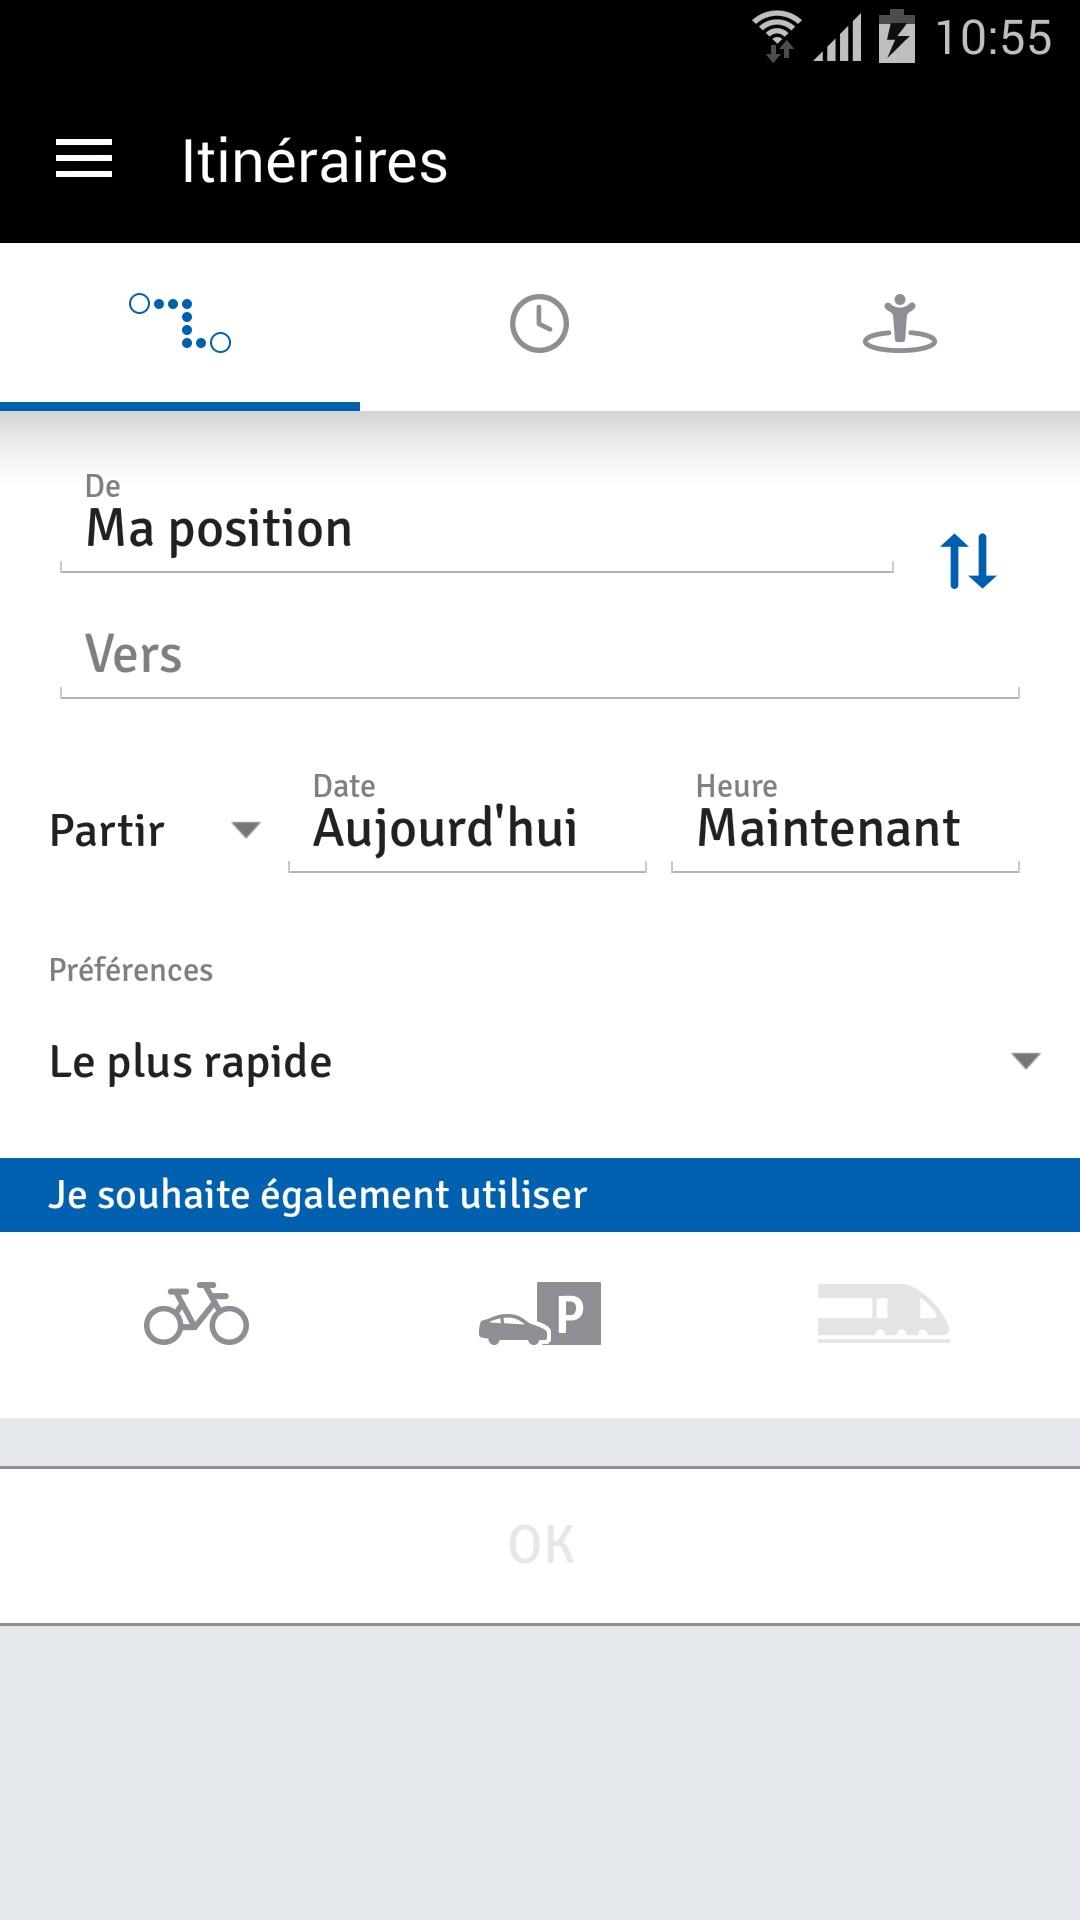Click the 'Je souhaite également utiliser' bar

coord(540,1193)
